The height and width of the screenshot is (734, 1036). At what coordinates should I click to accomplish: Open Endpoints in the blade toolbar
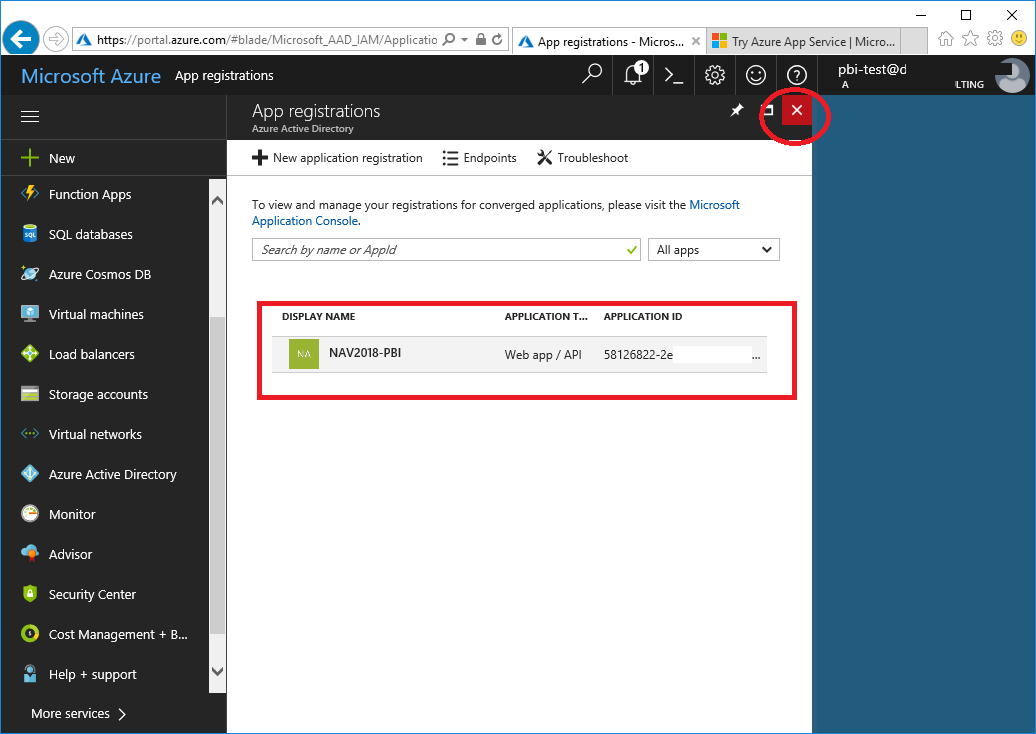(x=479, y=158)
